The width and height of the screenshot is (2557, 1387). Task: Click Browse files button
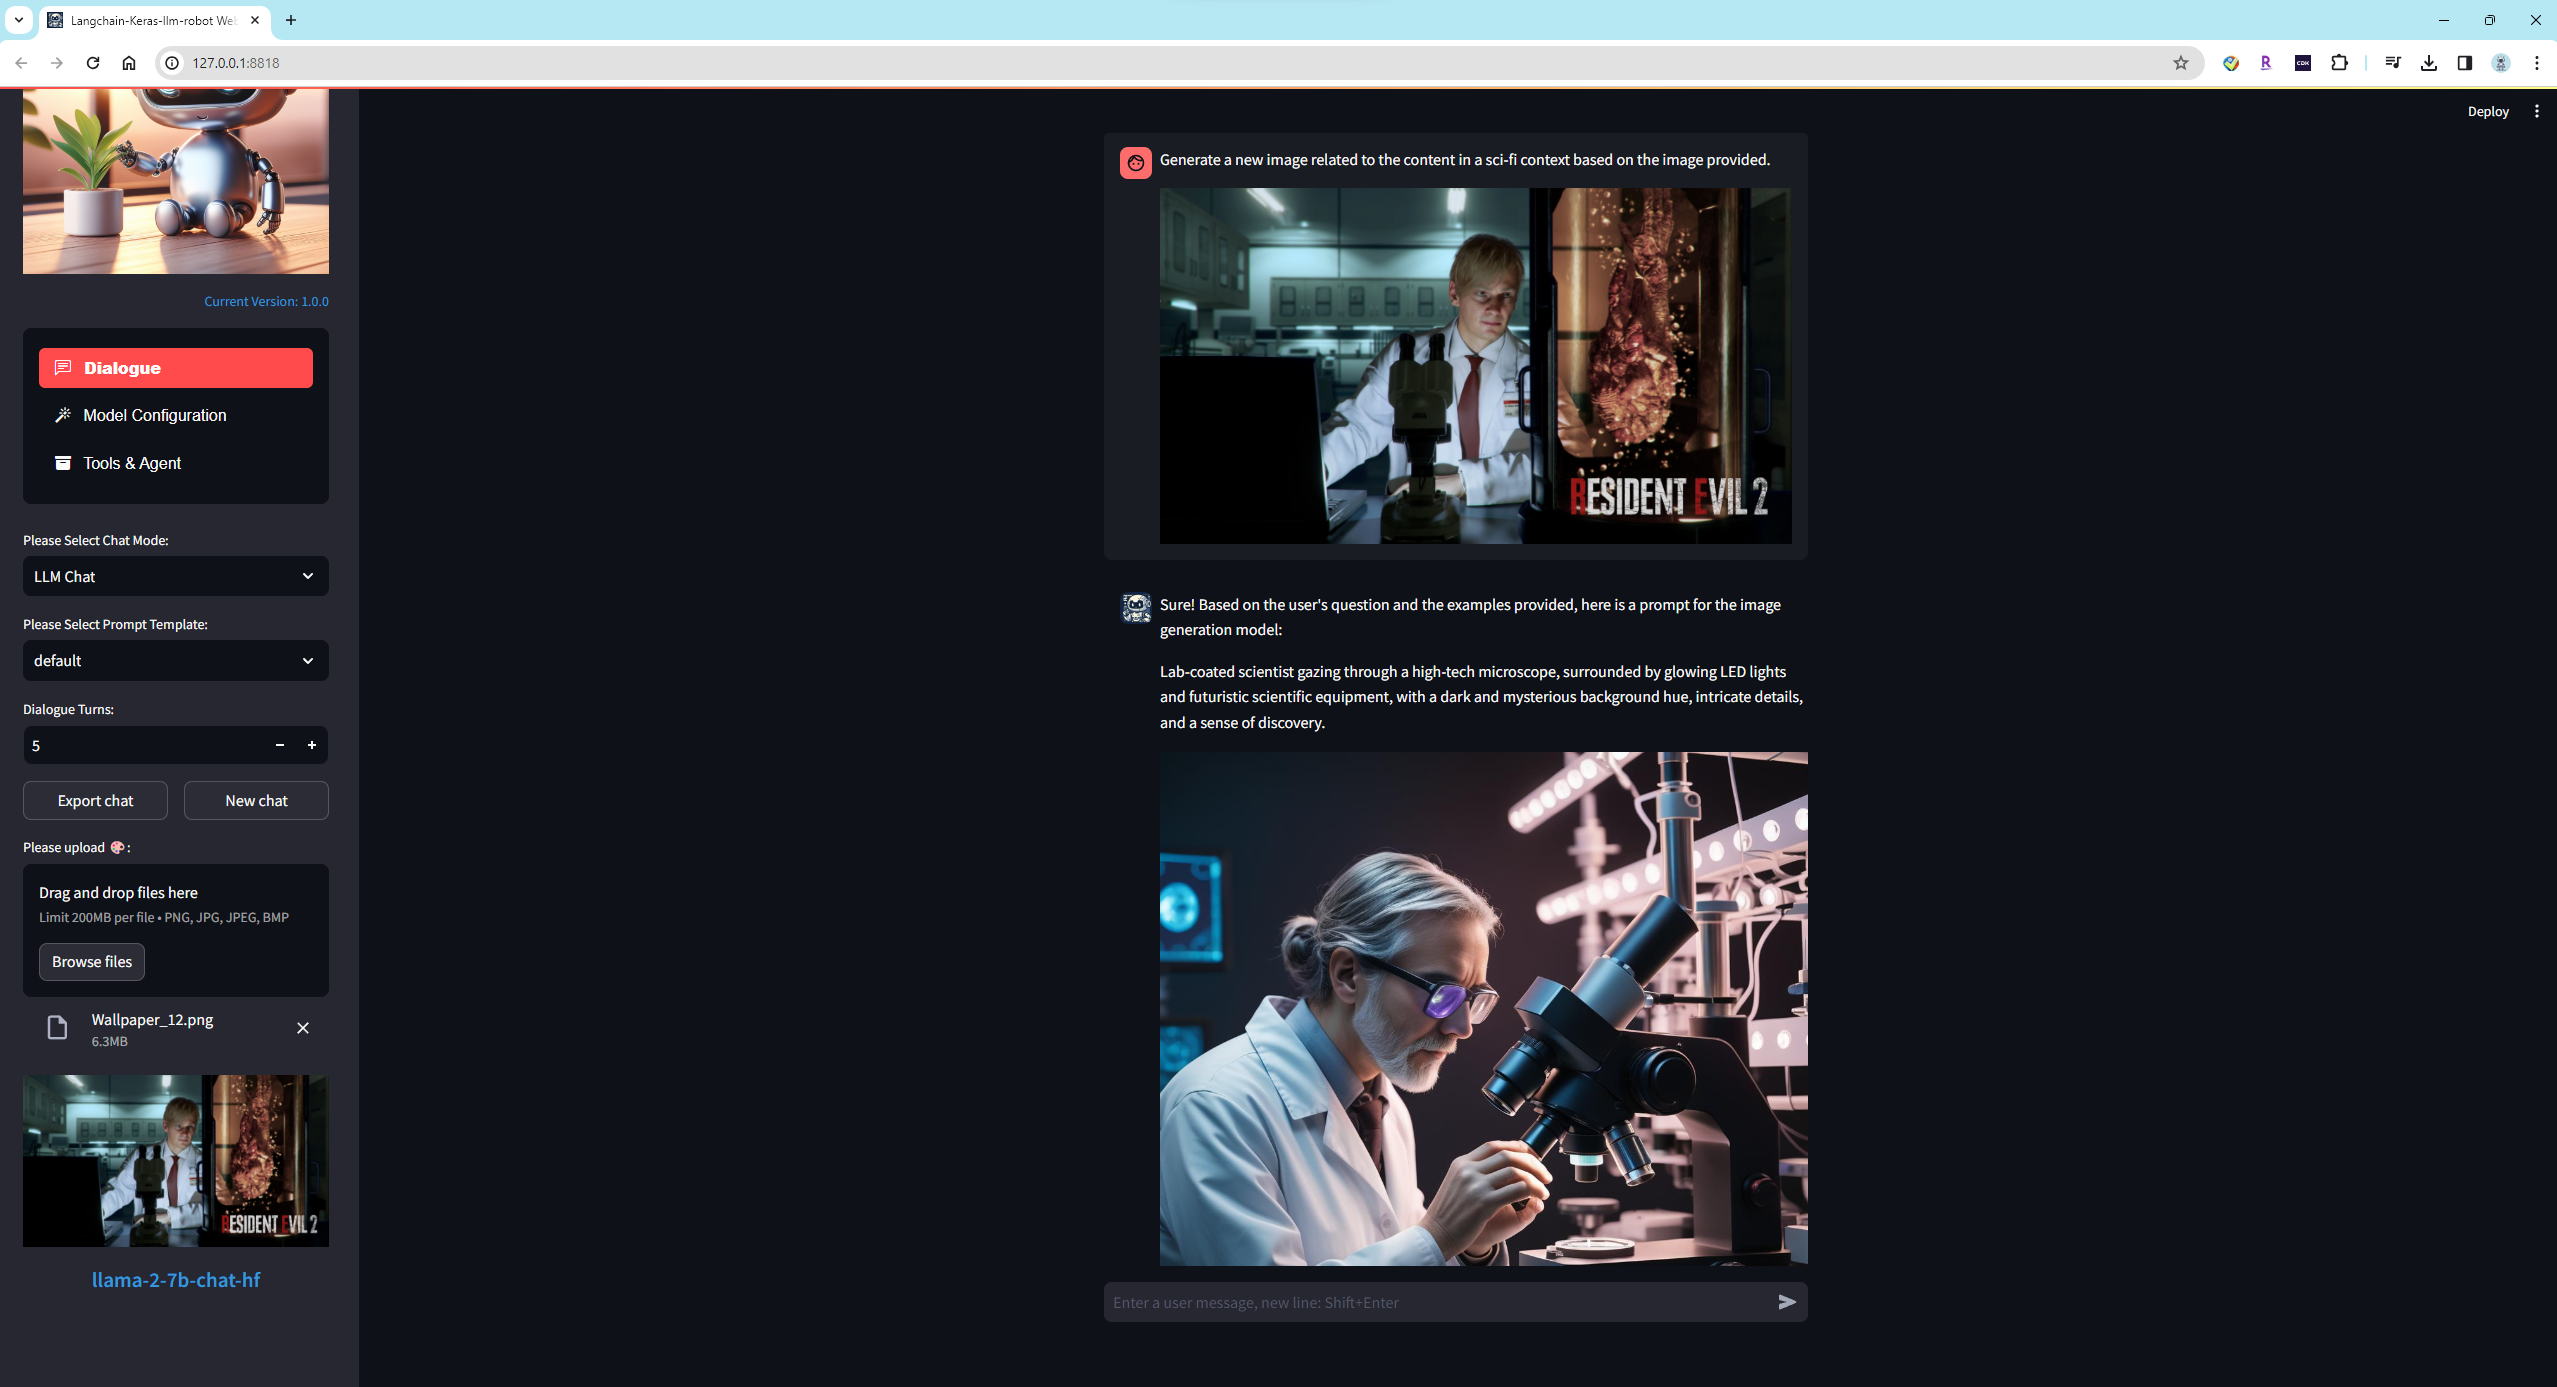pyautogui.click(x=92, y=961)
